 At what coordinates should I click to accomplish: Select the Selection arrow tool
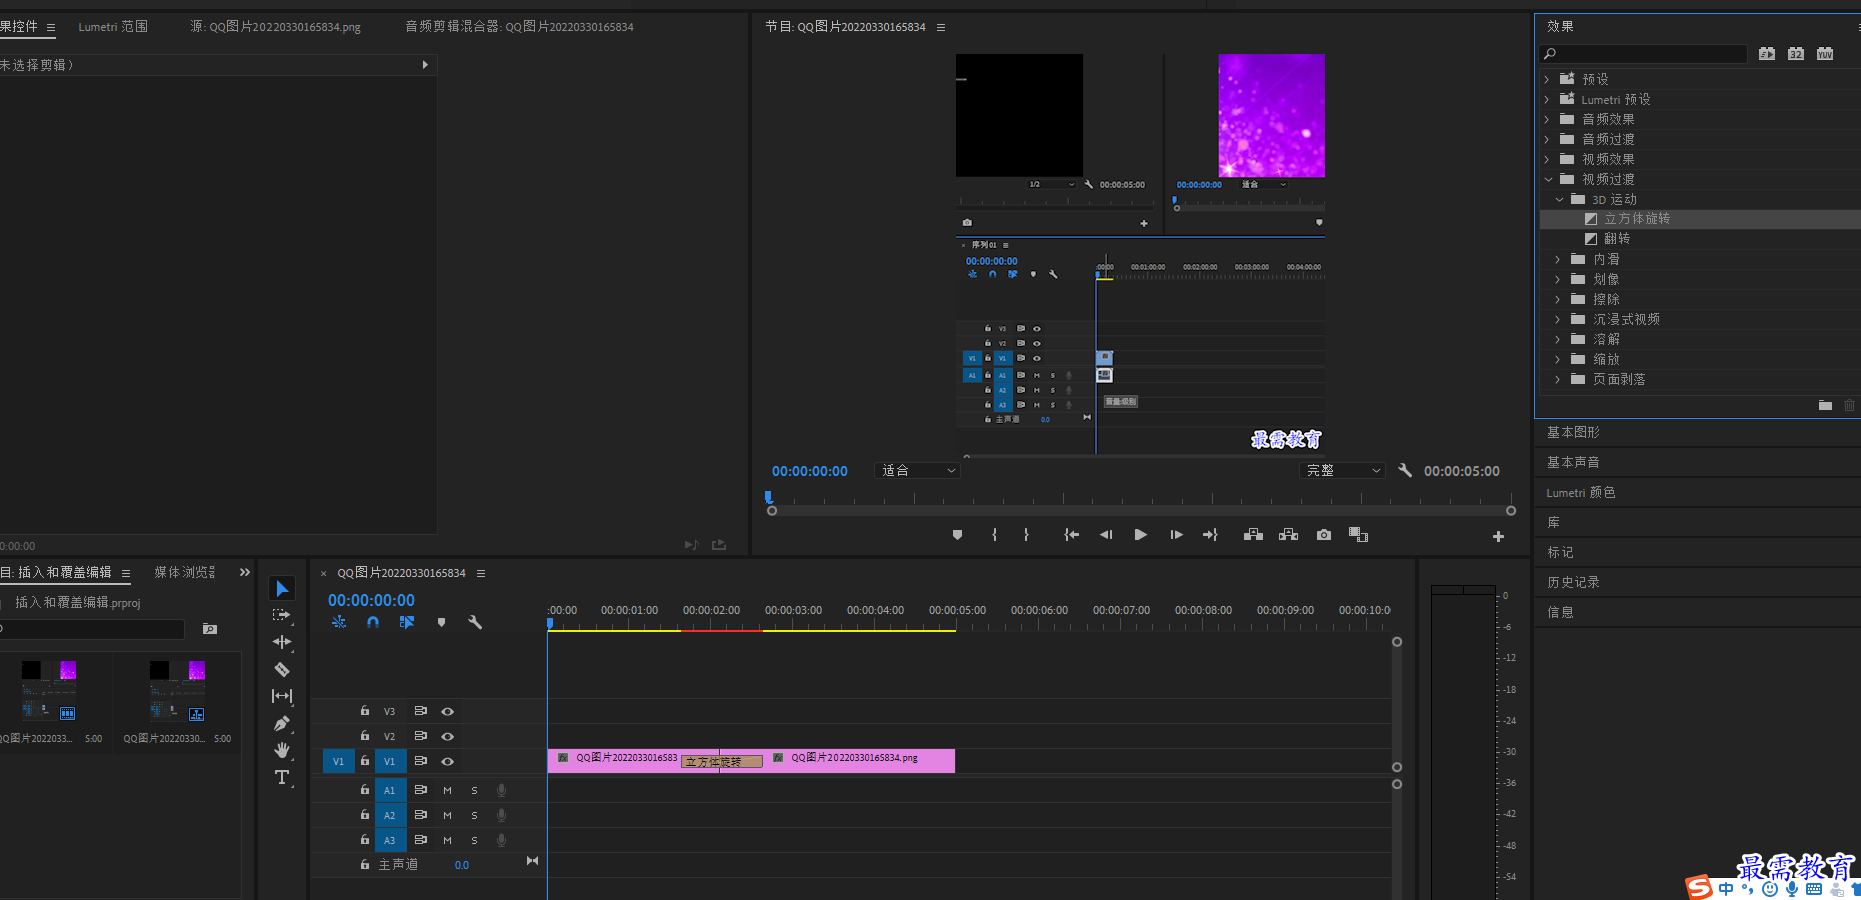click(282, 589)
